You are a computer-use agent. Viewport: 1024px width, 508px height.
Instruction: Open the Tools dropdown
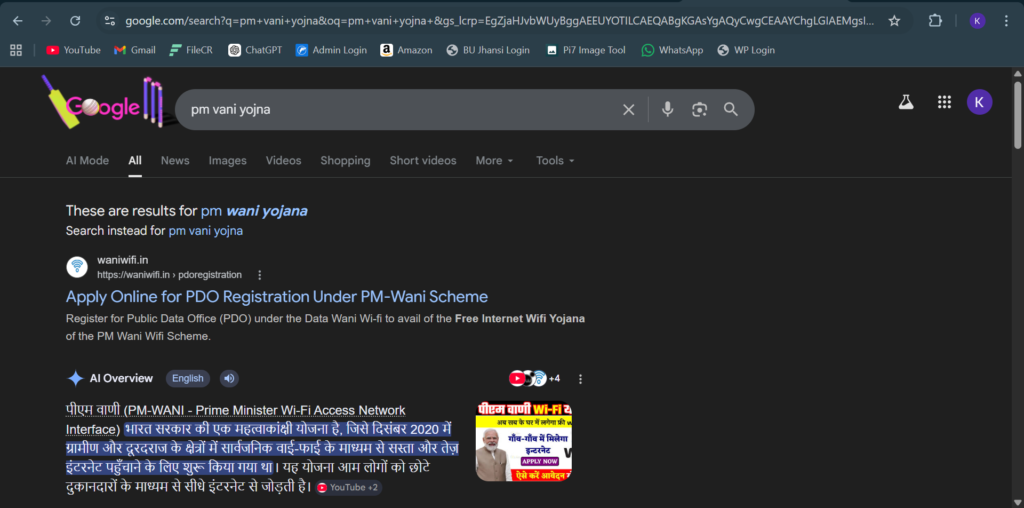pyautogui.click(x=555, y=160)
